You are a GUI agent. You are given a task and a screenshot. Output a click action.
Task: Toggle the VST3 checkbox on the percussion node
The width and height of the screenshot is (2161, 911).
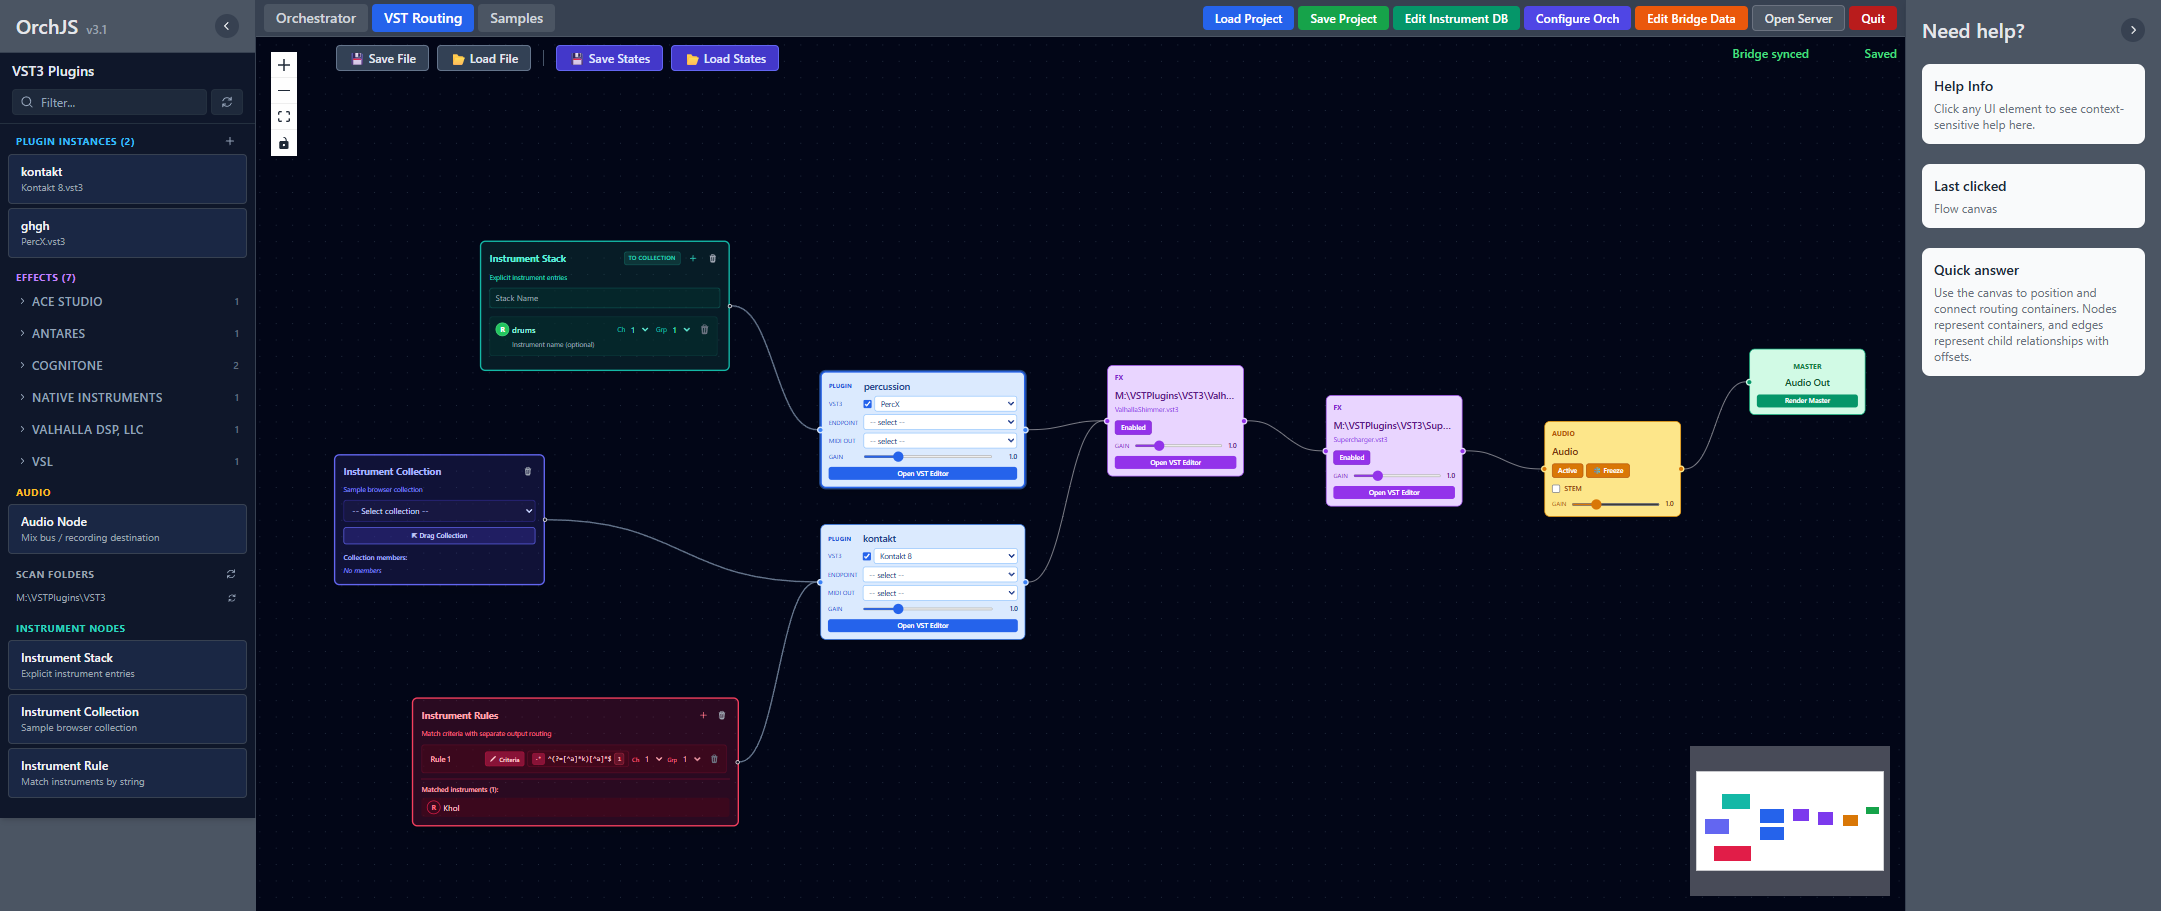[867, 404]
